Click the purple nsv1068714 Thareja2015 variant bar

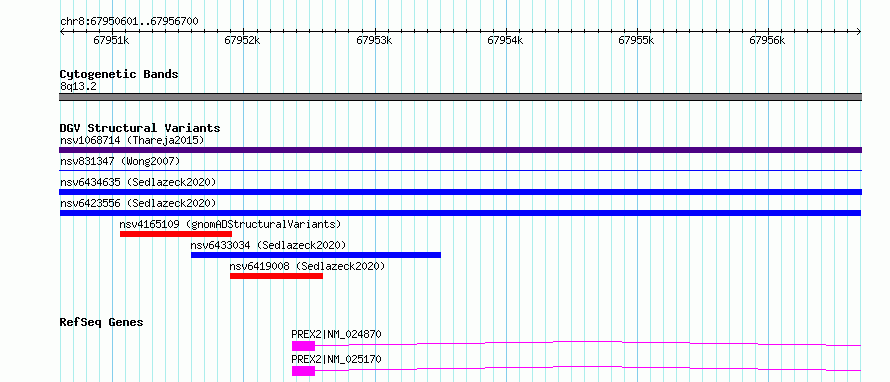pos(460,150)
